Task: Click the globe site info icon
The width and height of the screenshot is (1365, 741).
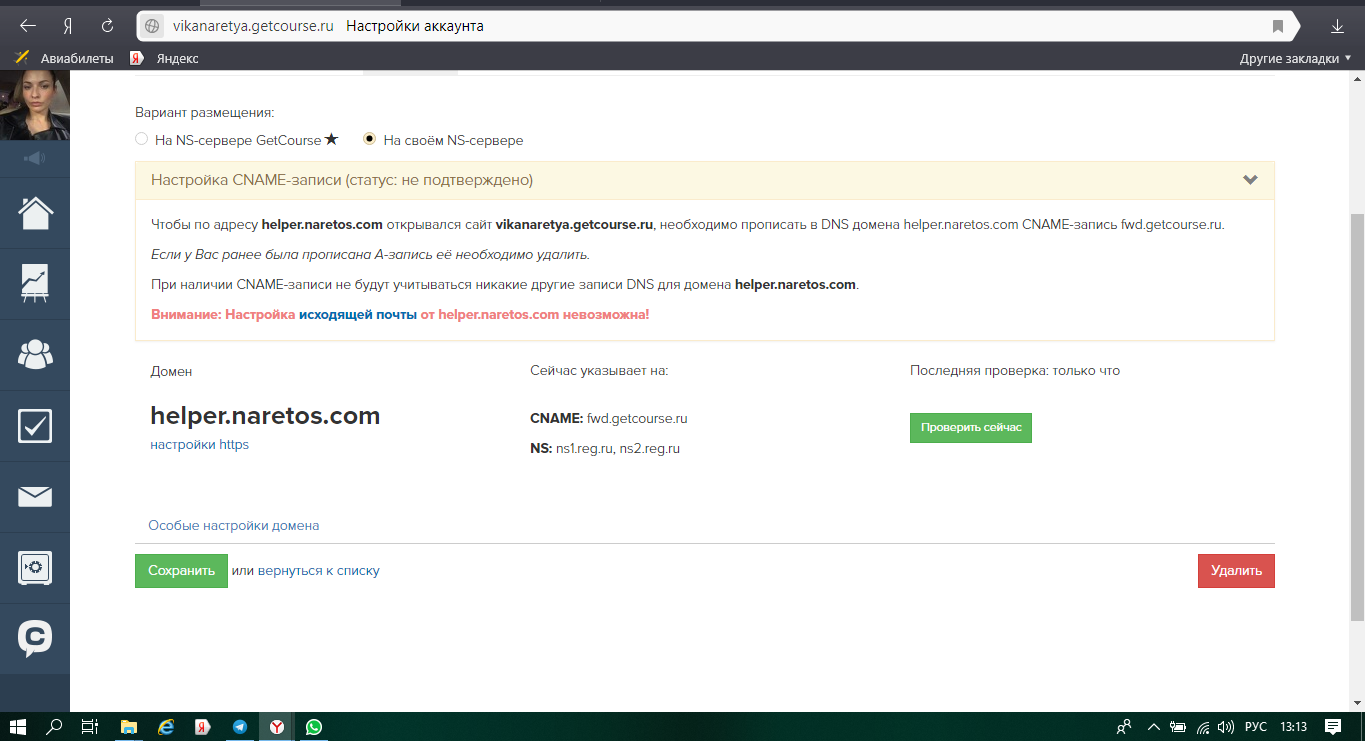Action: point(152,26)
